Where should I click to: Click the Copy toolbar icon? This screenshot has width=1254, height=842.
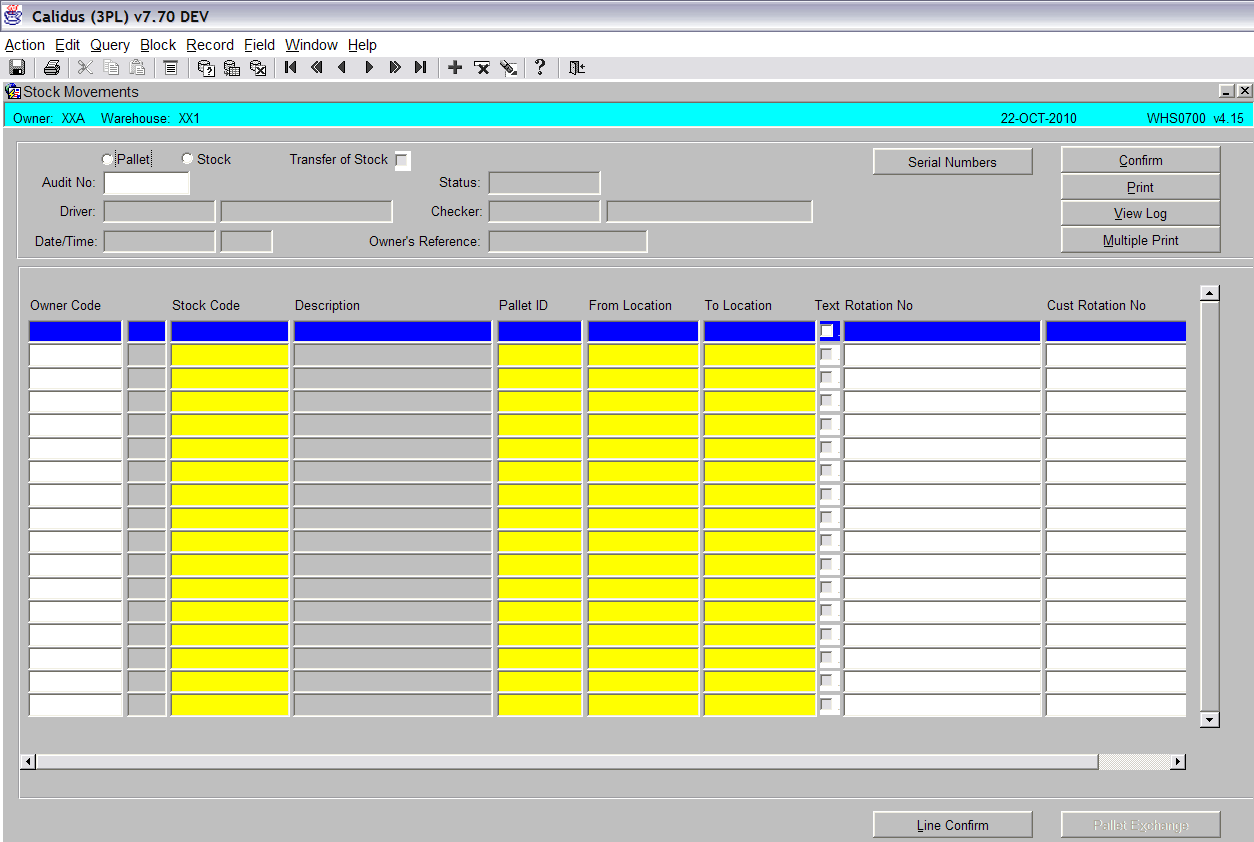click(x=111, y=67)
